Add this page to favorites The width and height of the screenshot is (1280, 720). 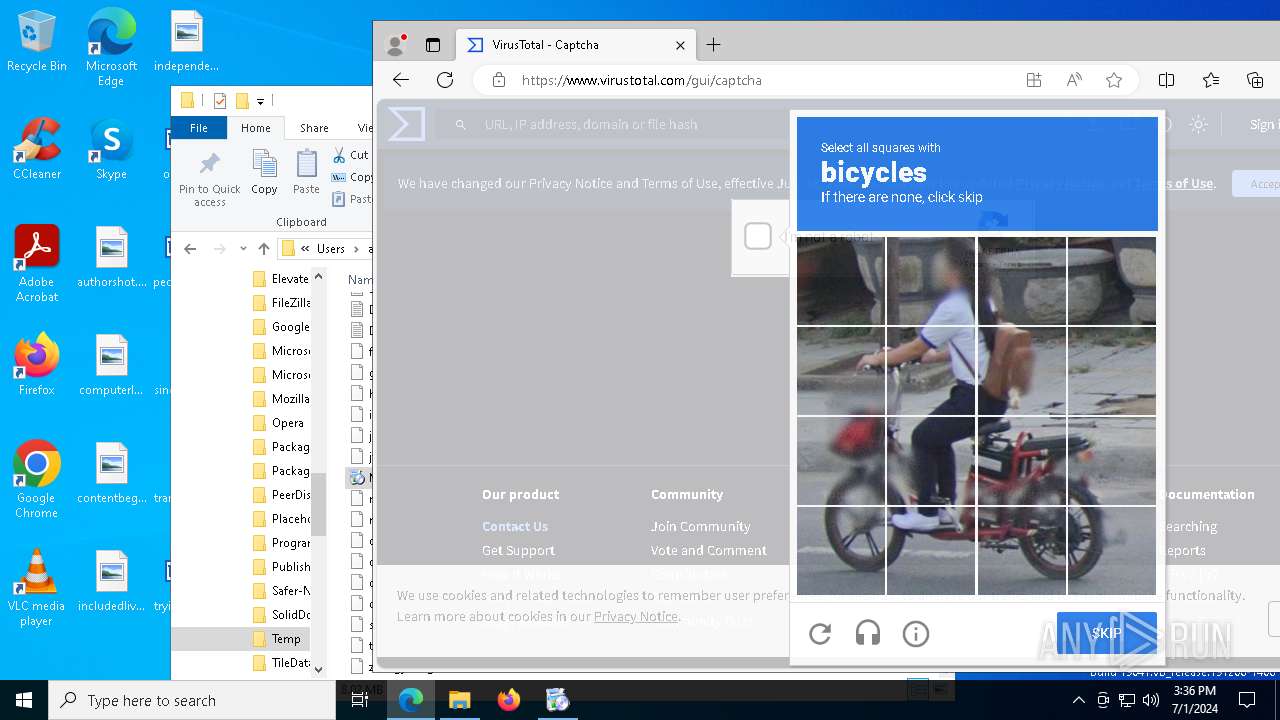point(1114,80)
